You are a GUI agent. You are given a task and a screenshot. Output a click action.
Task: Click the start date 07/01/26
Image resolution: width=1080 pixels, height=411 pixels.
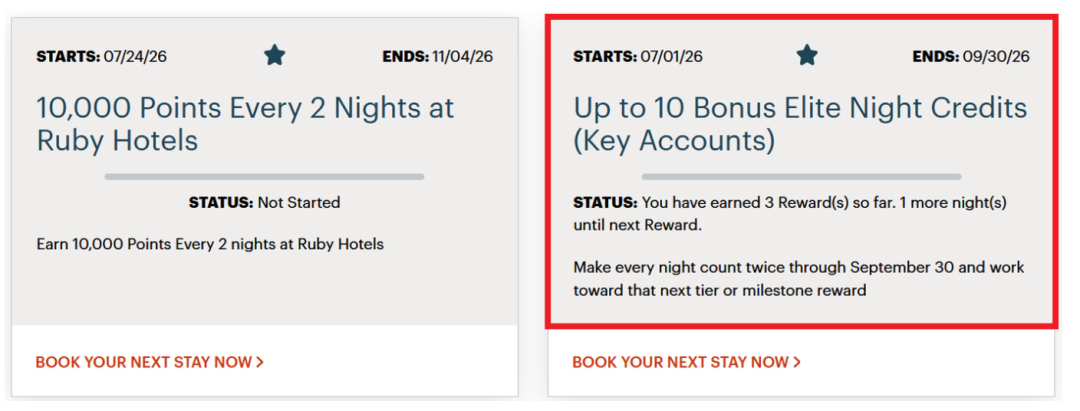[x=672, y=56]
